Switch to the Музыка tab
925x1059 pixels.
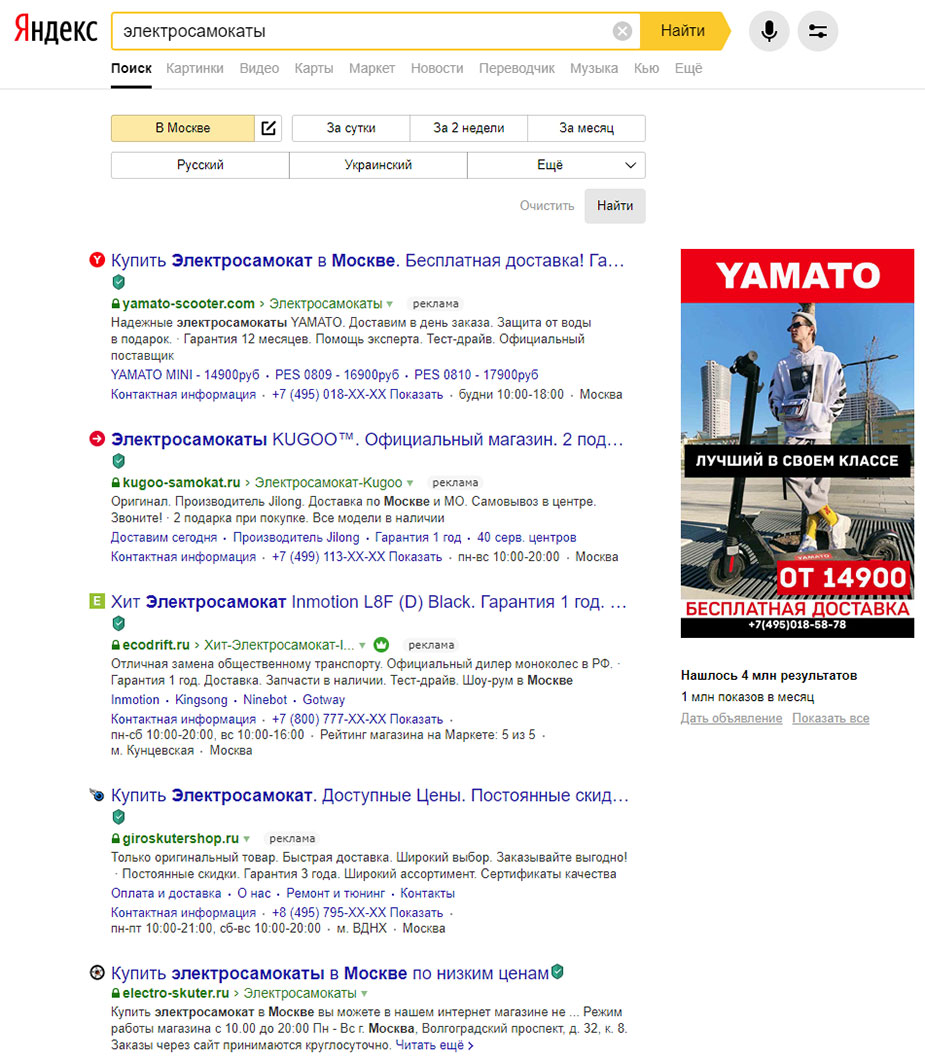[x=594, y=68]
